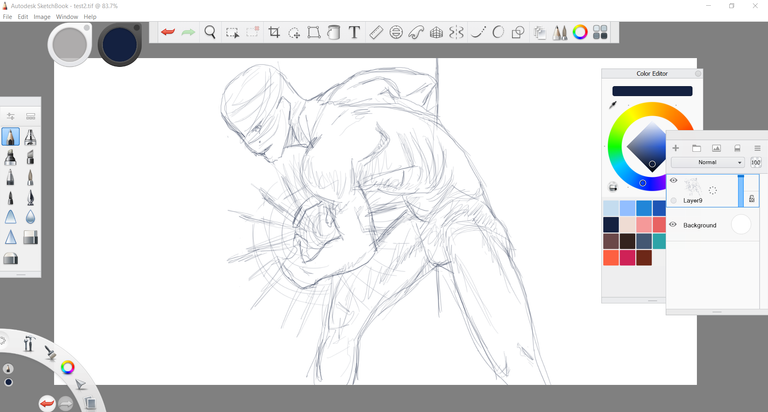Screen dimensions: 768x412
Task: Click the Undo arrow in top toolbar
Action: tap(168, 32)
